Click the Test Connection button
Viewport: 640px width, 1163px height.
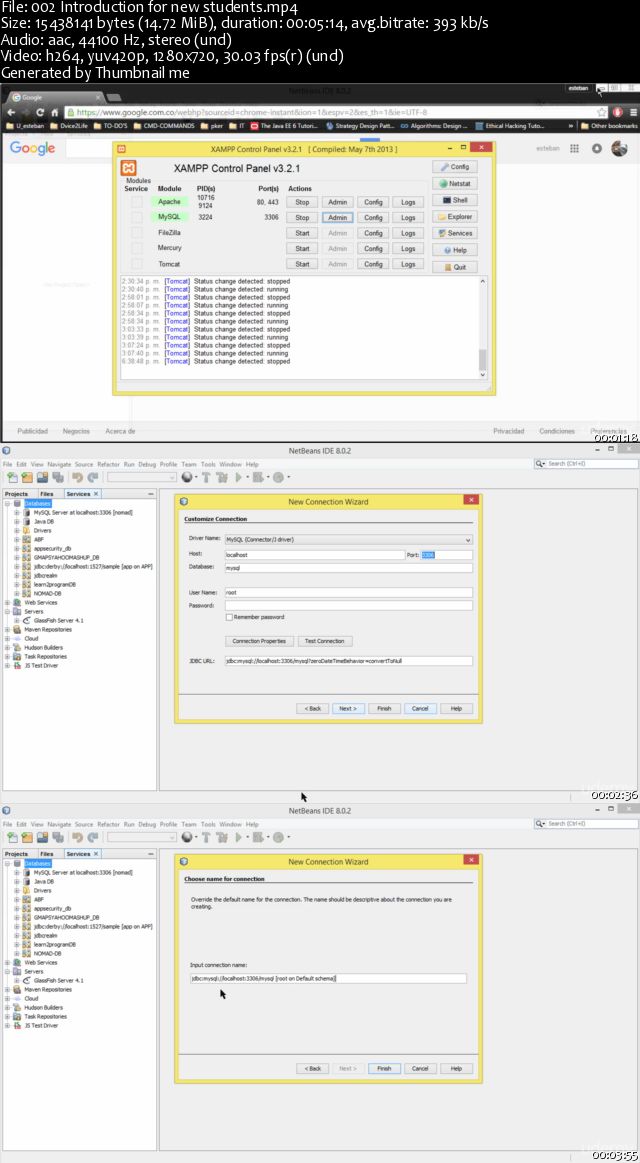pyautogui.click(x=325, y=641)
